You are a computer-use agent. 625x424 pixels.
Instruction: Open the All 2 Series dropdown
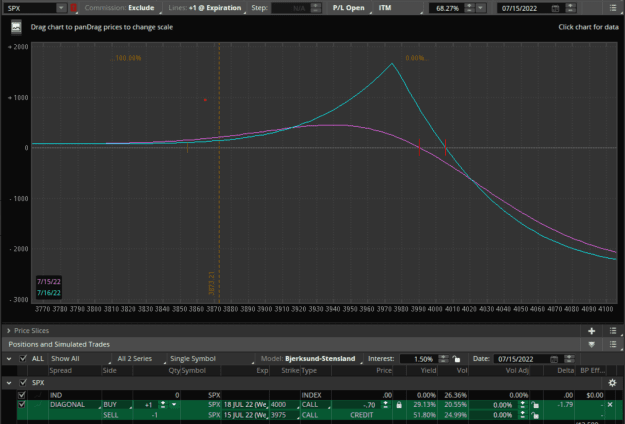pos(140,359)
